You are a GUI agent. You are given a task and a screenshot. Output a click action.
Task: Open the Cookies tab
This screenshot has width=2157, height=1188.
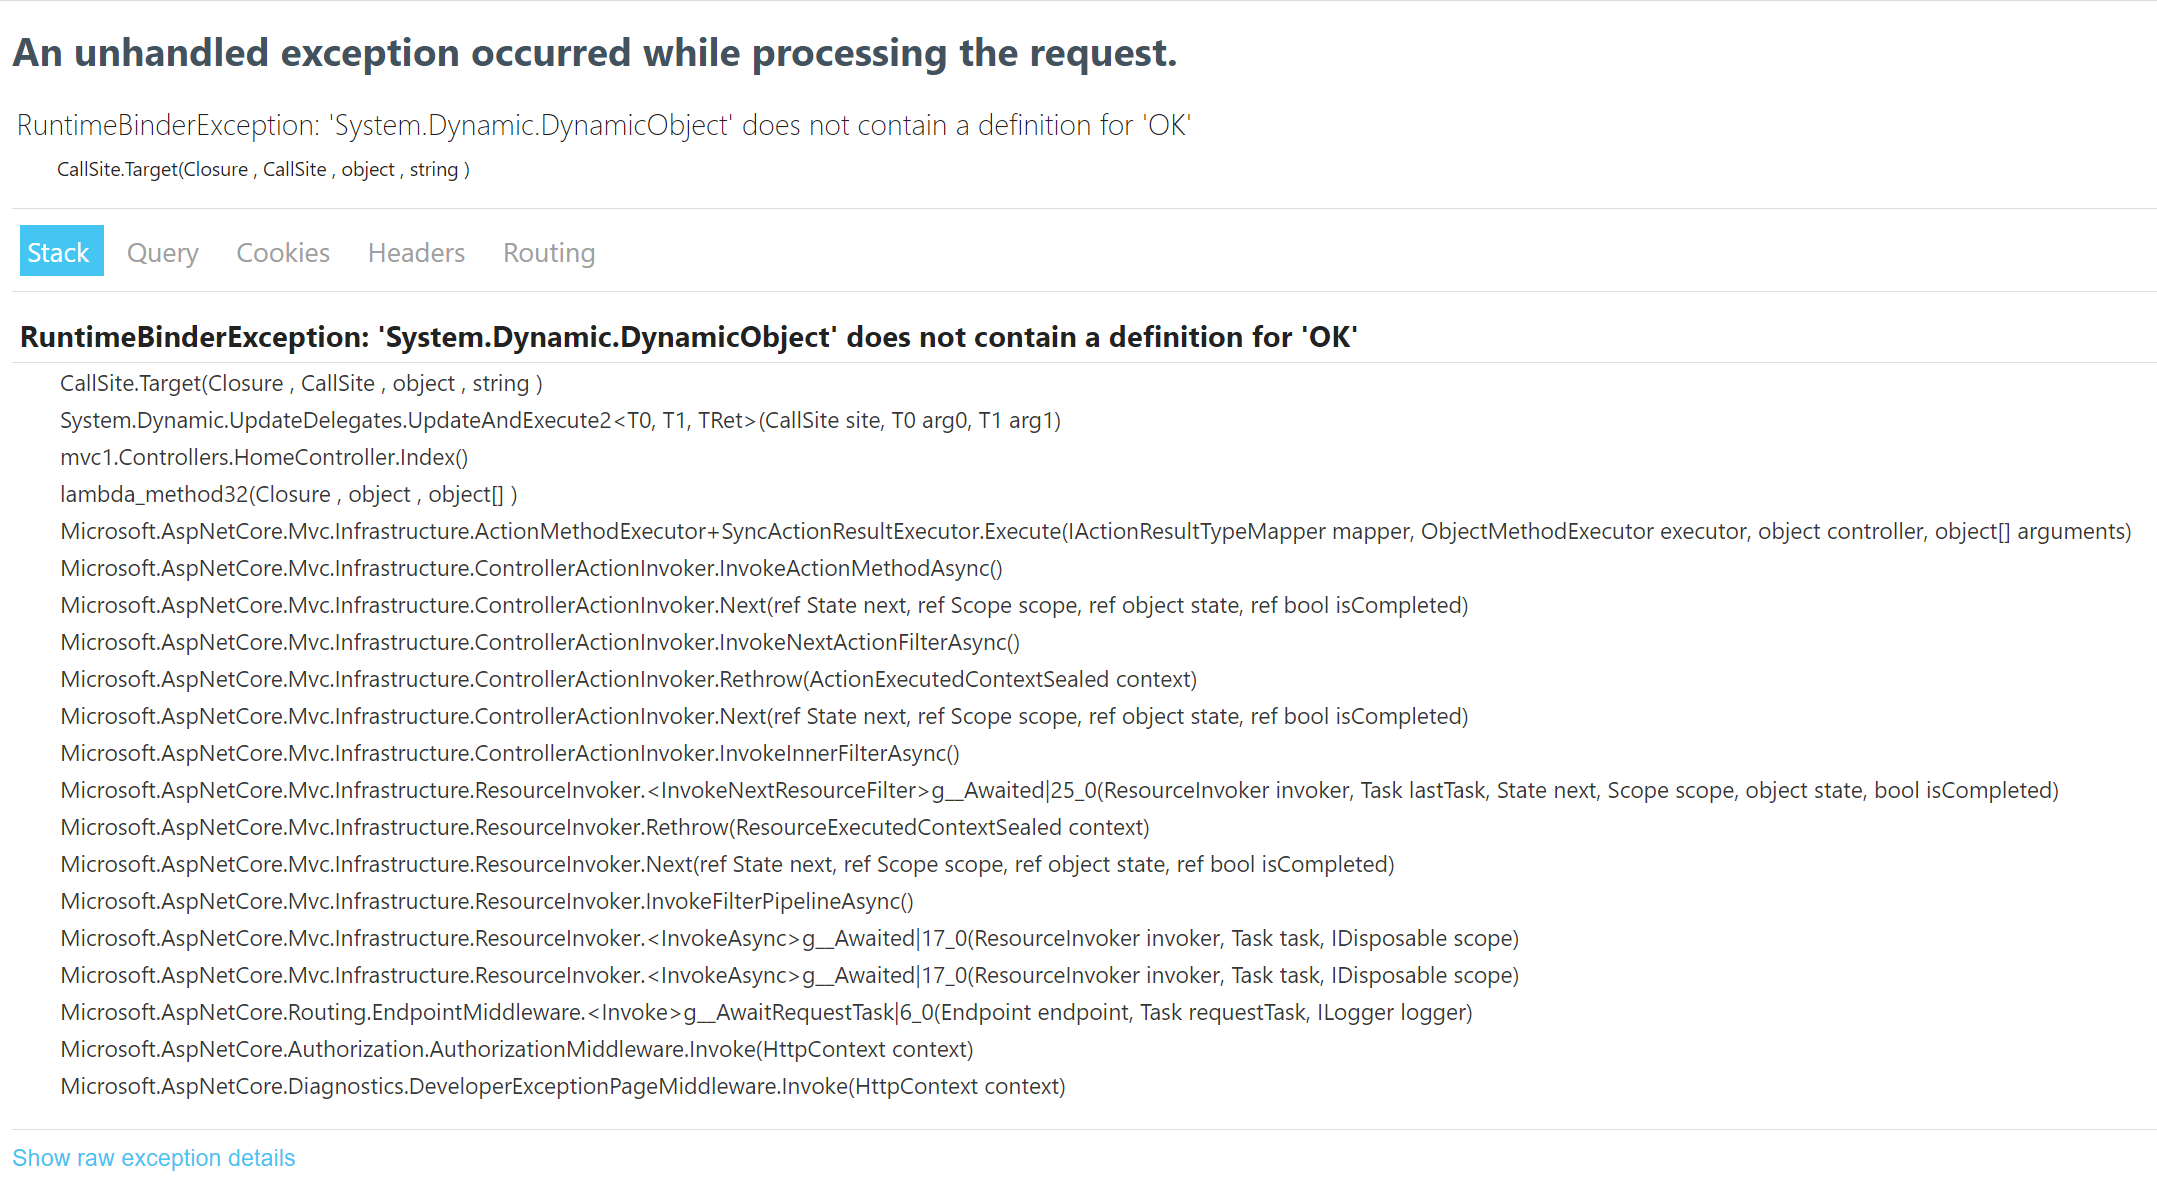point(283,252)
